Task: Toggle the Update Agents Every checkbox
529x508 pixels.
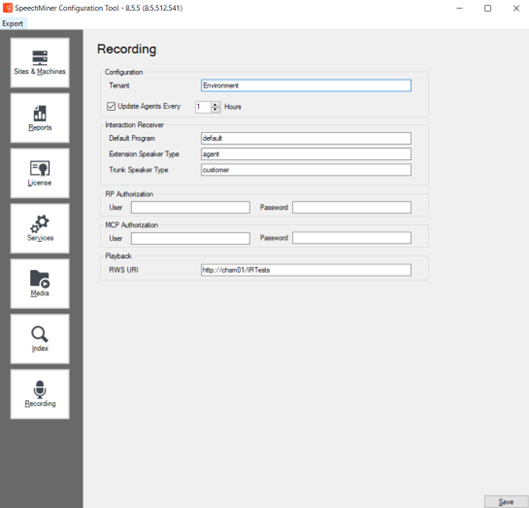Action: point(111,107)
